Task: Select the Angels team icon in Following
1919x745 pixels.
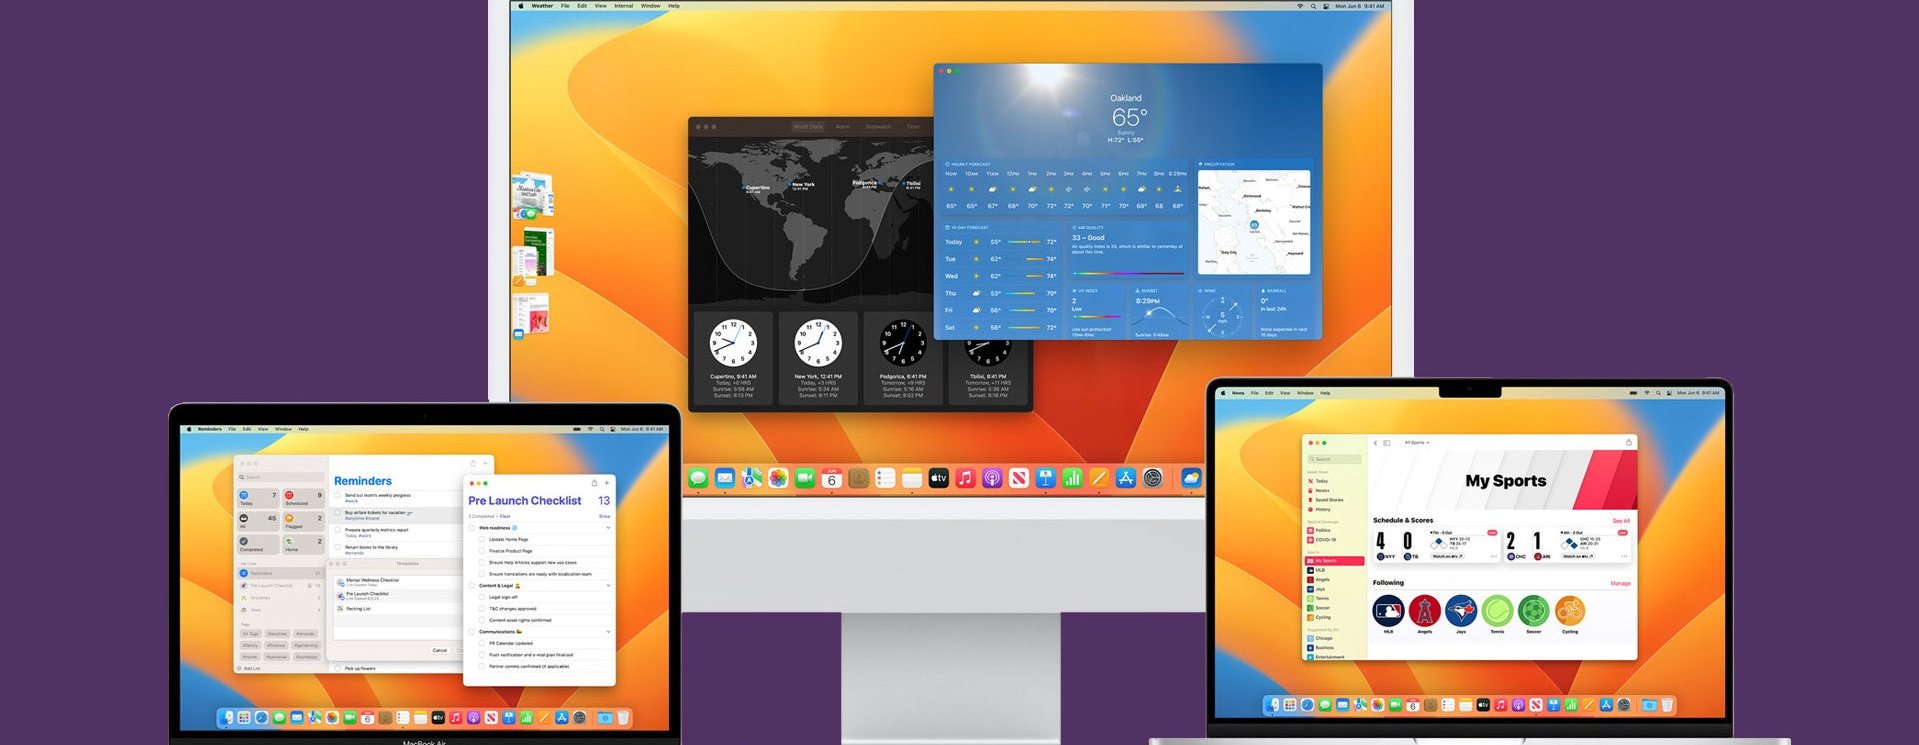Action: (x=1425, y=610)
